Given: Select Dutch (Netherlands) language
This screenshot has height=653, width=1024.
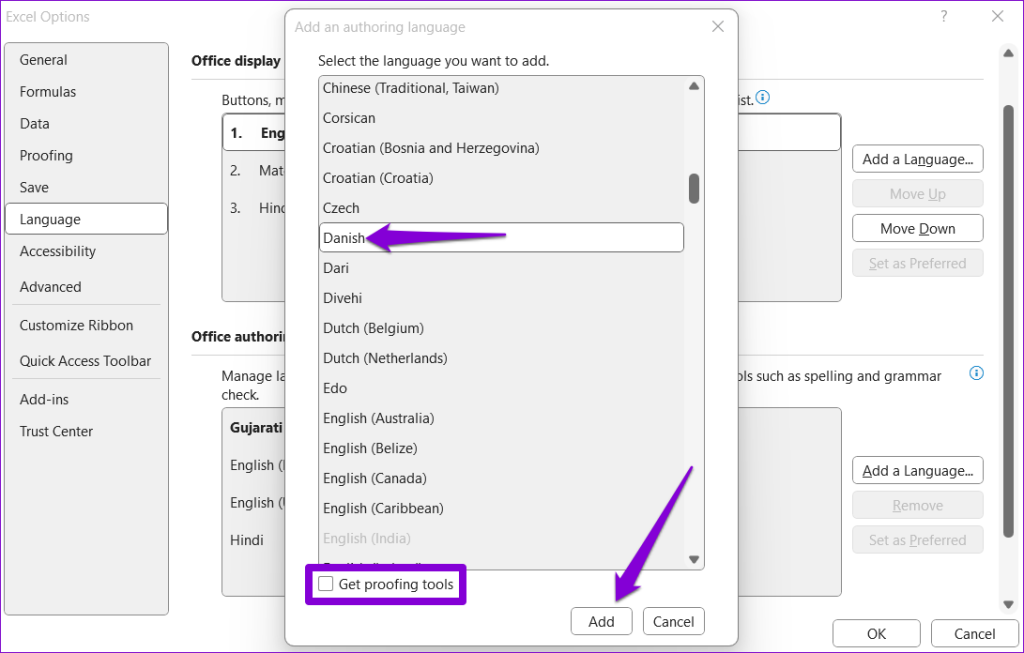Looking at the screenshot, I should [x=501, y=358].
